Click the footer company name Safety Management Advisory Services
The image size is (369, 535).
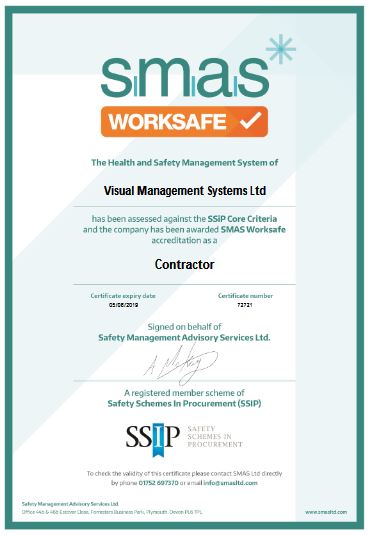70,504
